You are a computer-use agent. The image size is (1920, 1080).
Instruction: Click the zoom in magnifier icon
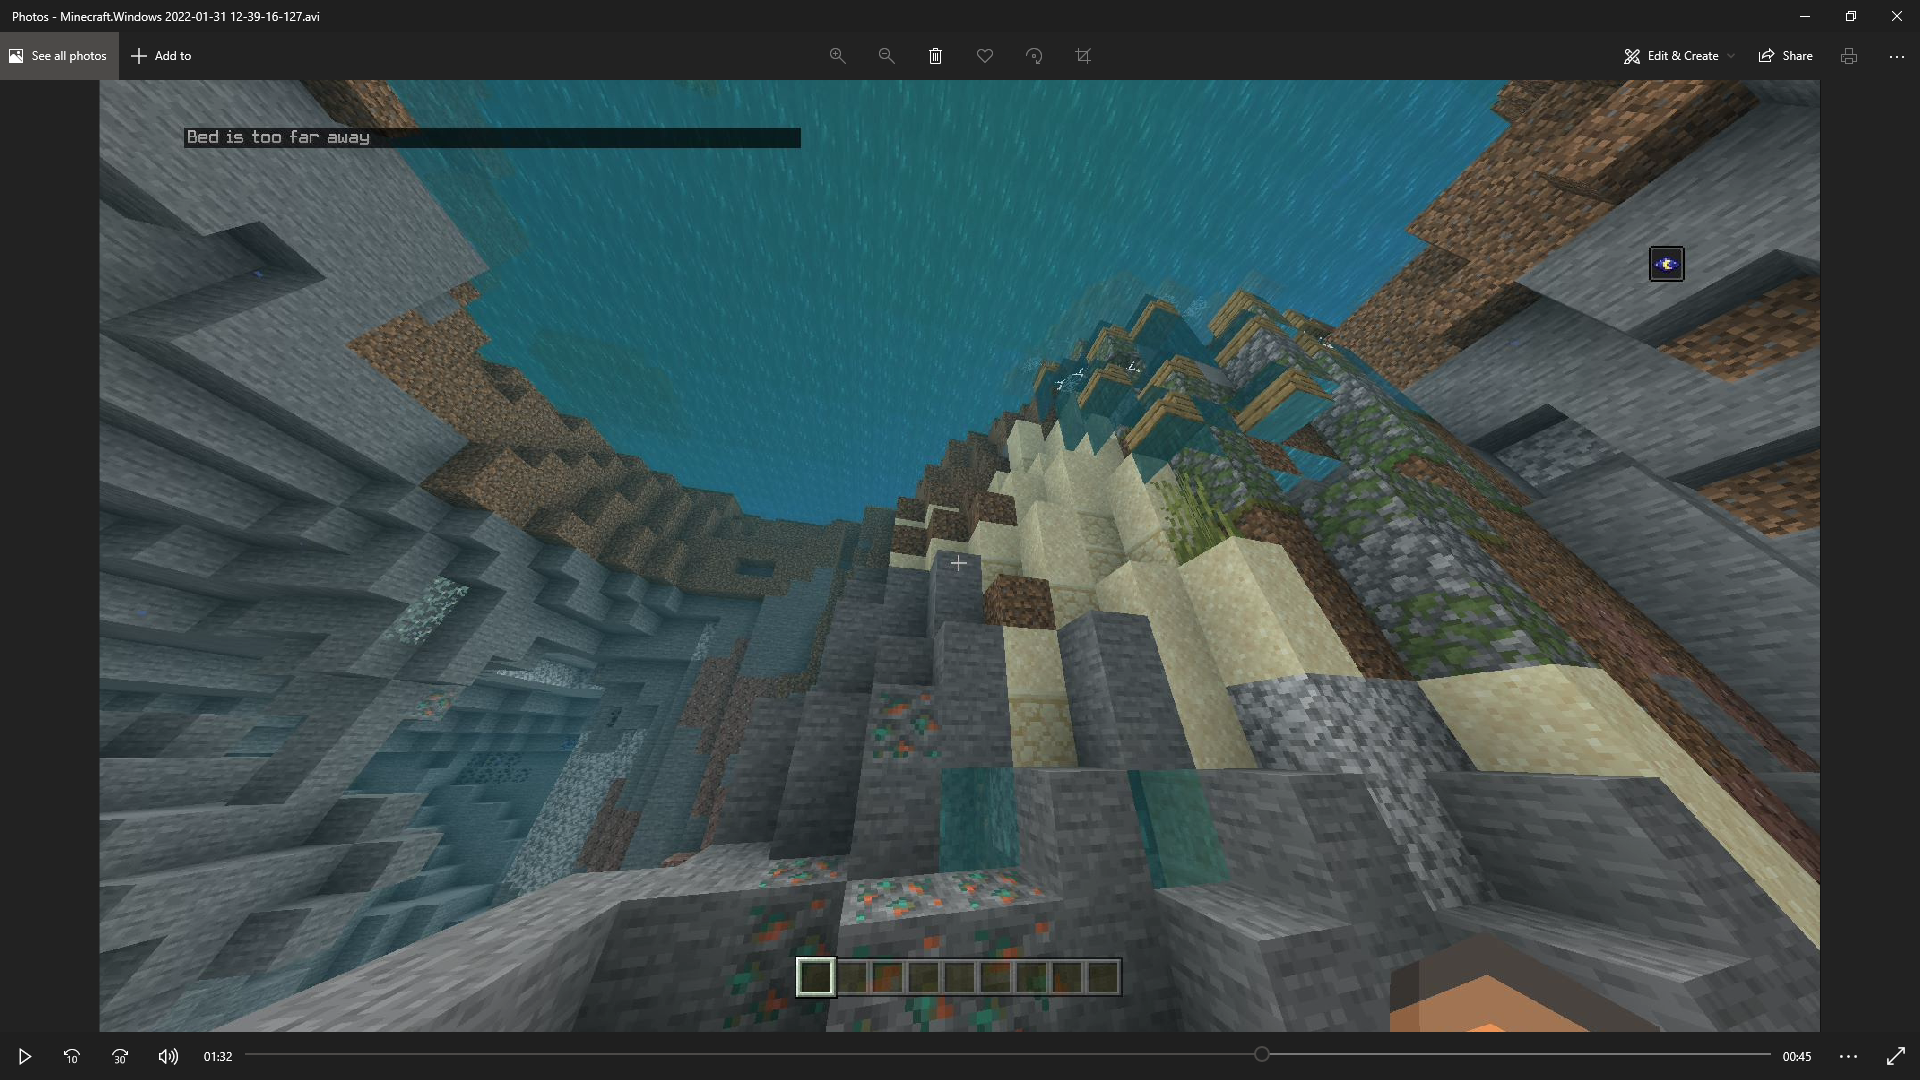[x=838, y=56]
